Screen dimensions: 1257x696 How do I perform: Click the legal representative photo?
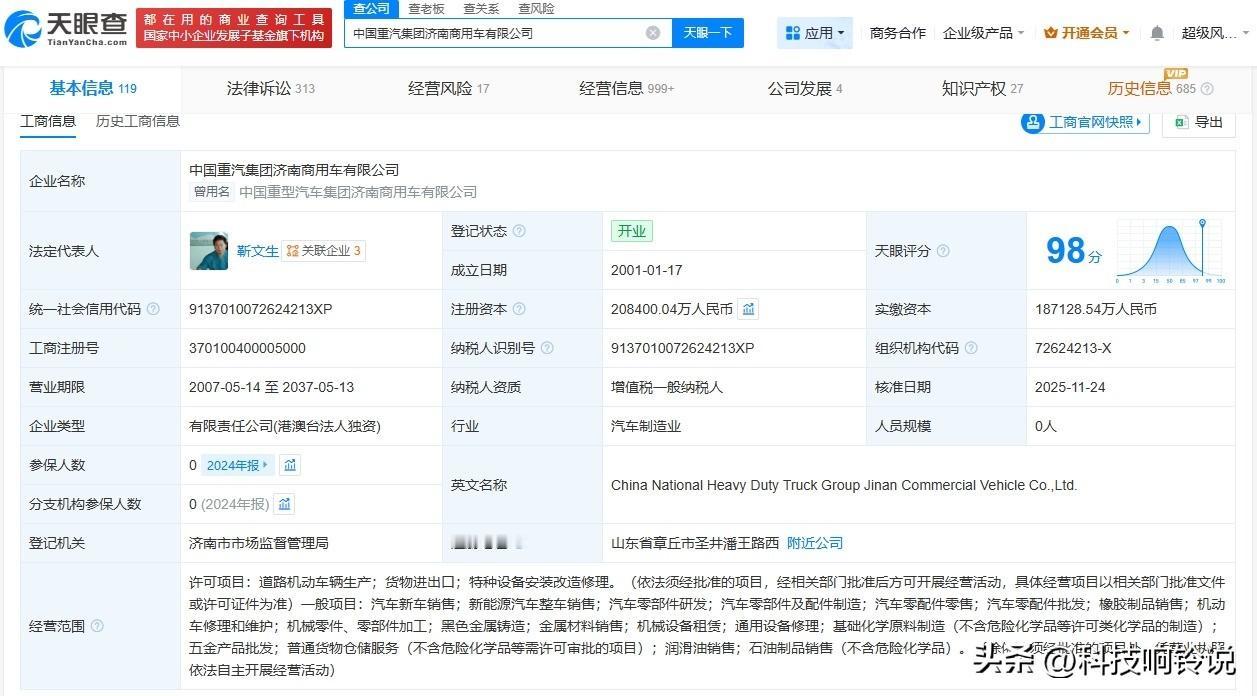click(x=209, y=251)
